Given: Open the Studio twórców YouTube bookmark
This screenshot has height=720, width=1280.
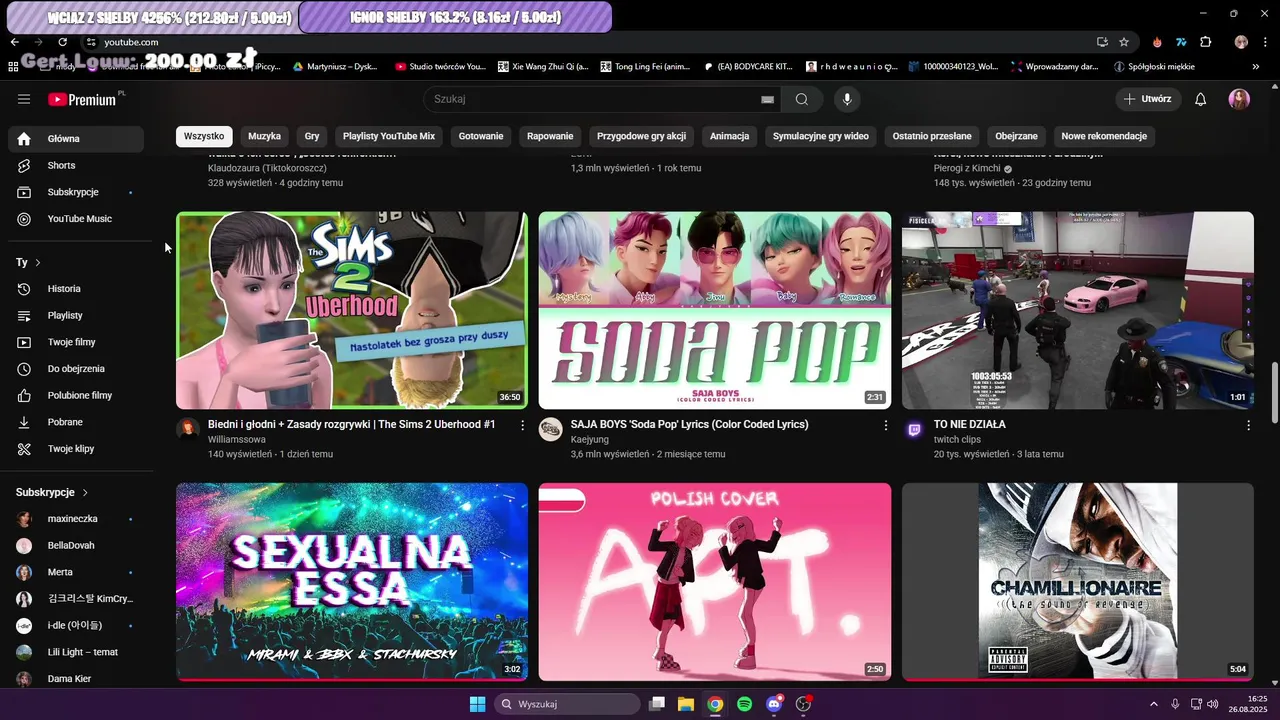Looking at the screenshot, I should 440,67.
